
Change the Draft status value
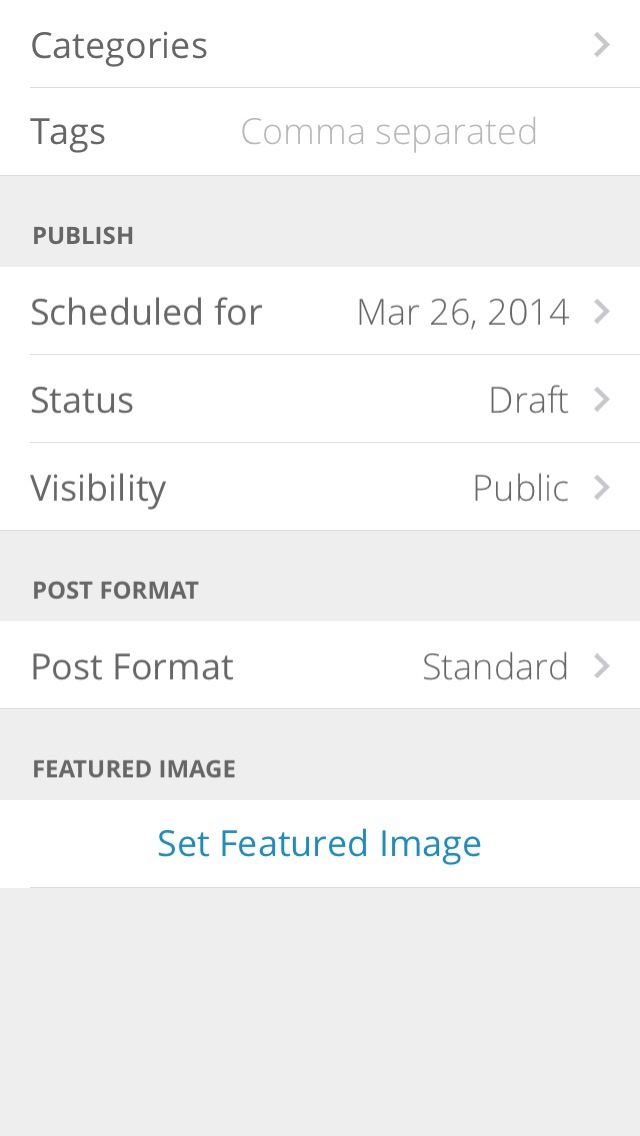(x=528, y=400)
